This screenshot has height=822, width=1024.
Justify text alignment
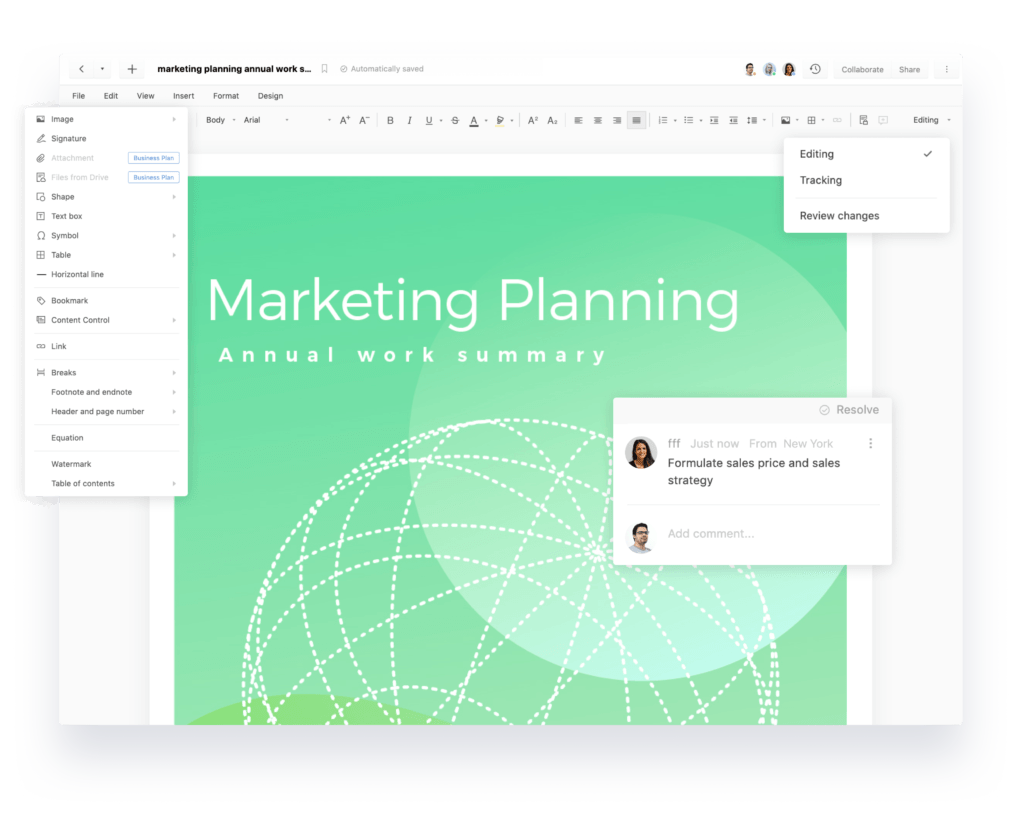click(636, 120)
